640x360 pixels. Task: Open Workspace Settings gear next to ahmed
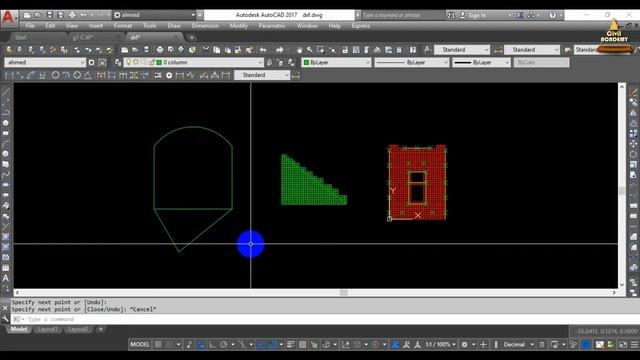91,62
